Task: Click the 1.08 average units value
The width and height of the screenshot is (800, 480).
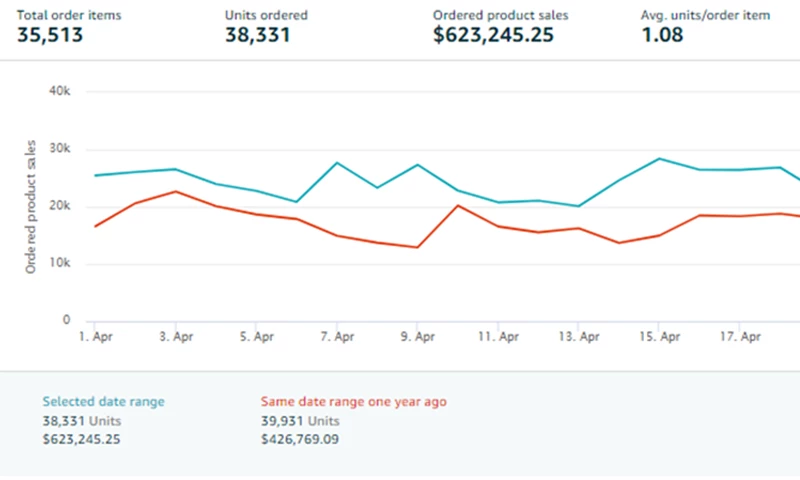Action: [661, 36]
